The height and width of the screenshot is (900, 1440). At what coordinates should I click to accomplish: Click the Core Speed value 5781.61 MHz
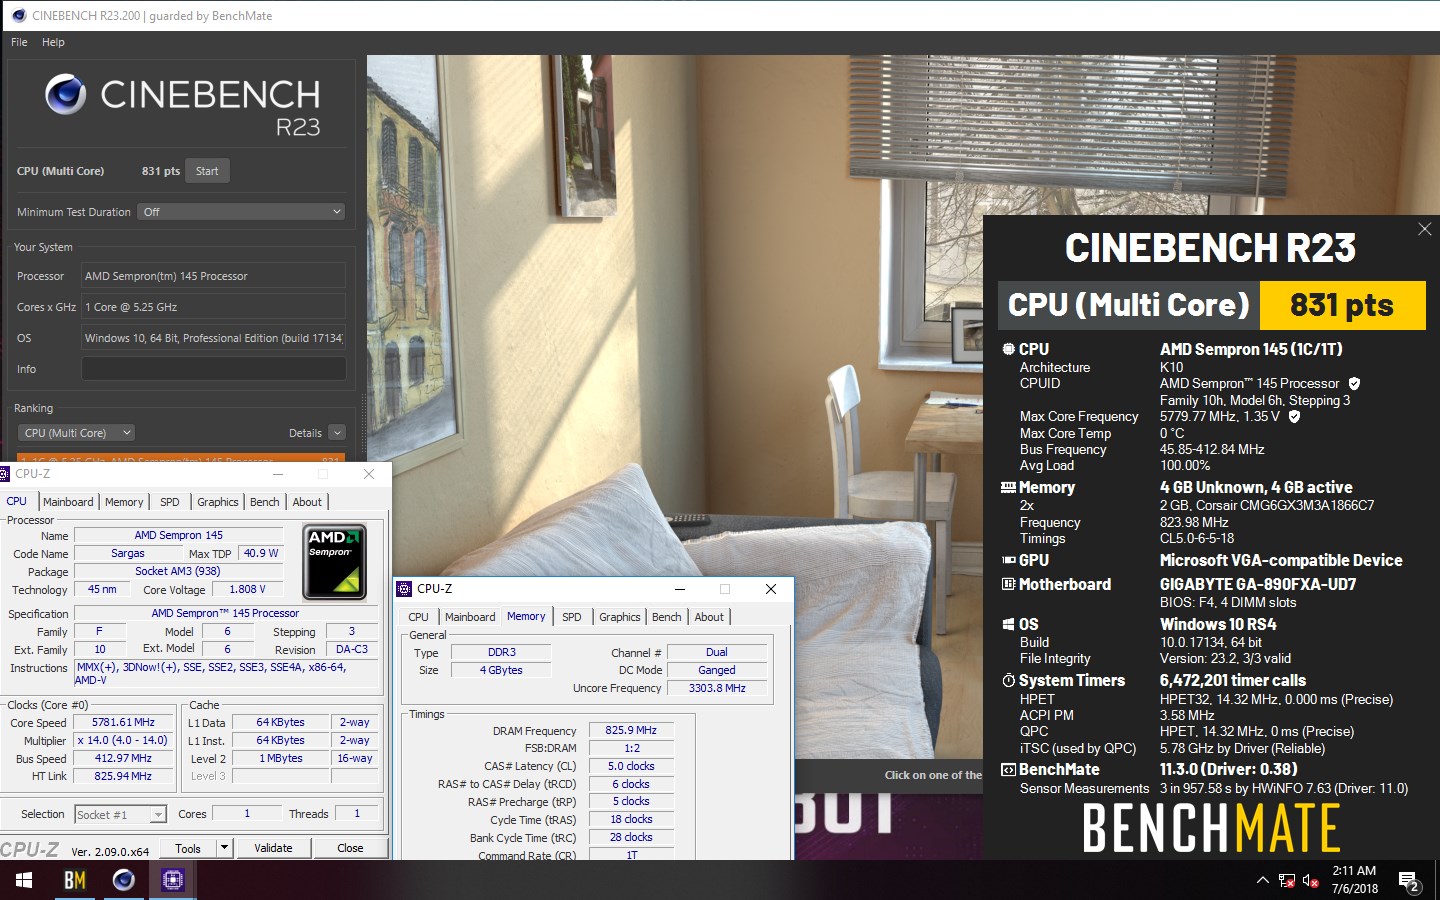[x=123, y=722]
